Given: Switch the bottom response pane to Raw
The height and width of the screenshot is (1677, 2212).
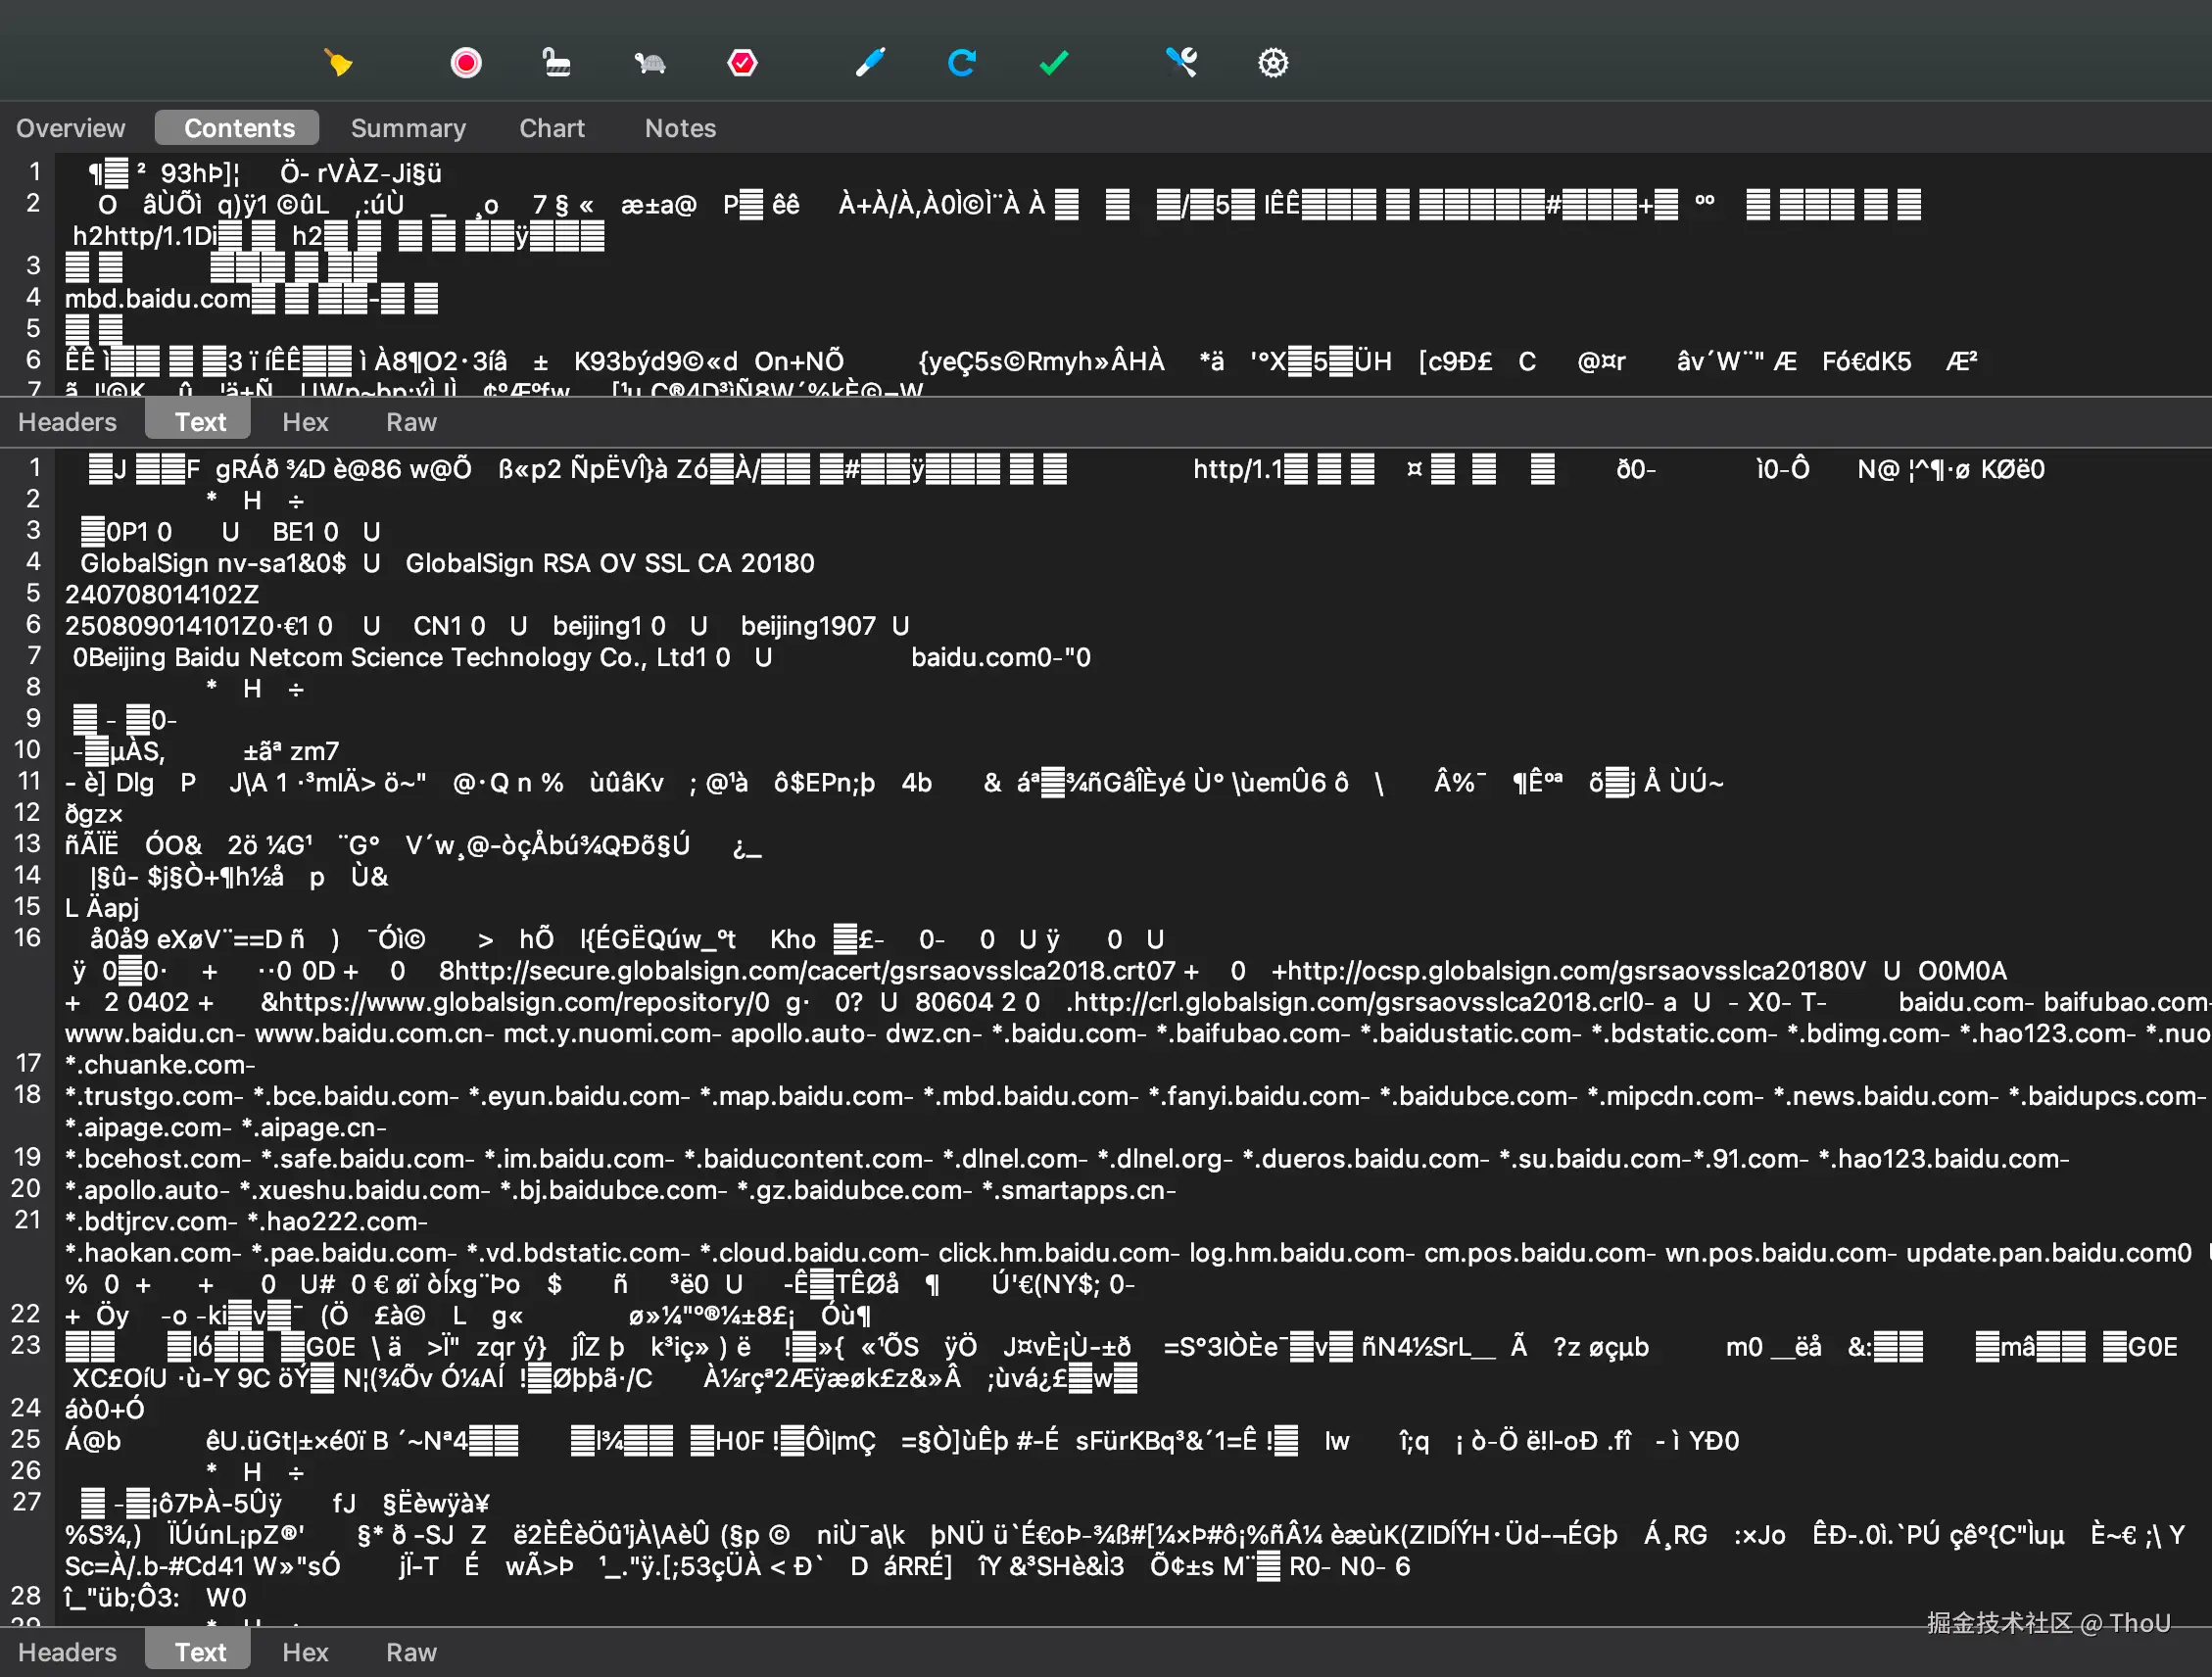Looking at the screenshot, I should click(411, 1652).
